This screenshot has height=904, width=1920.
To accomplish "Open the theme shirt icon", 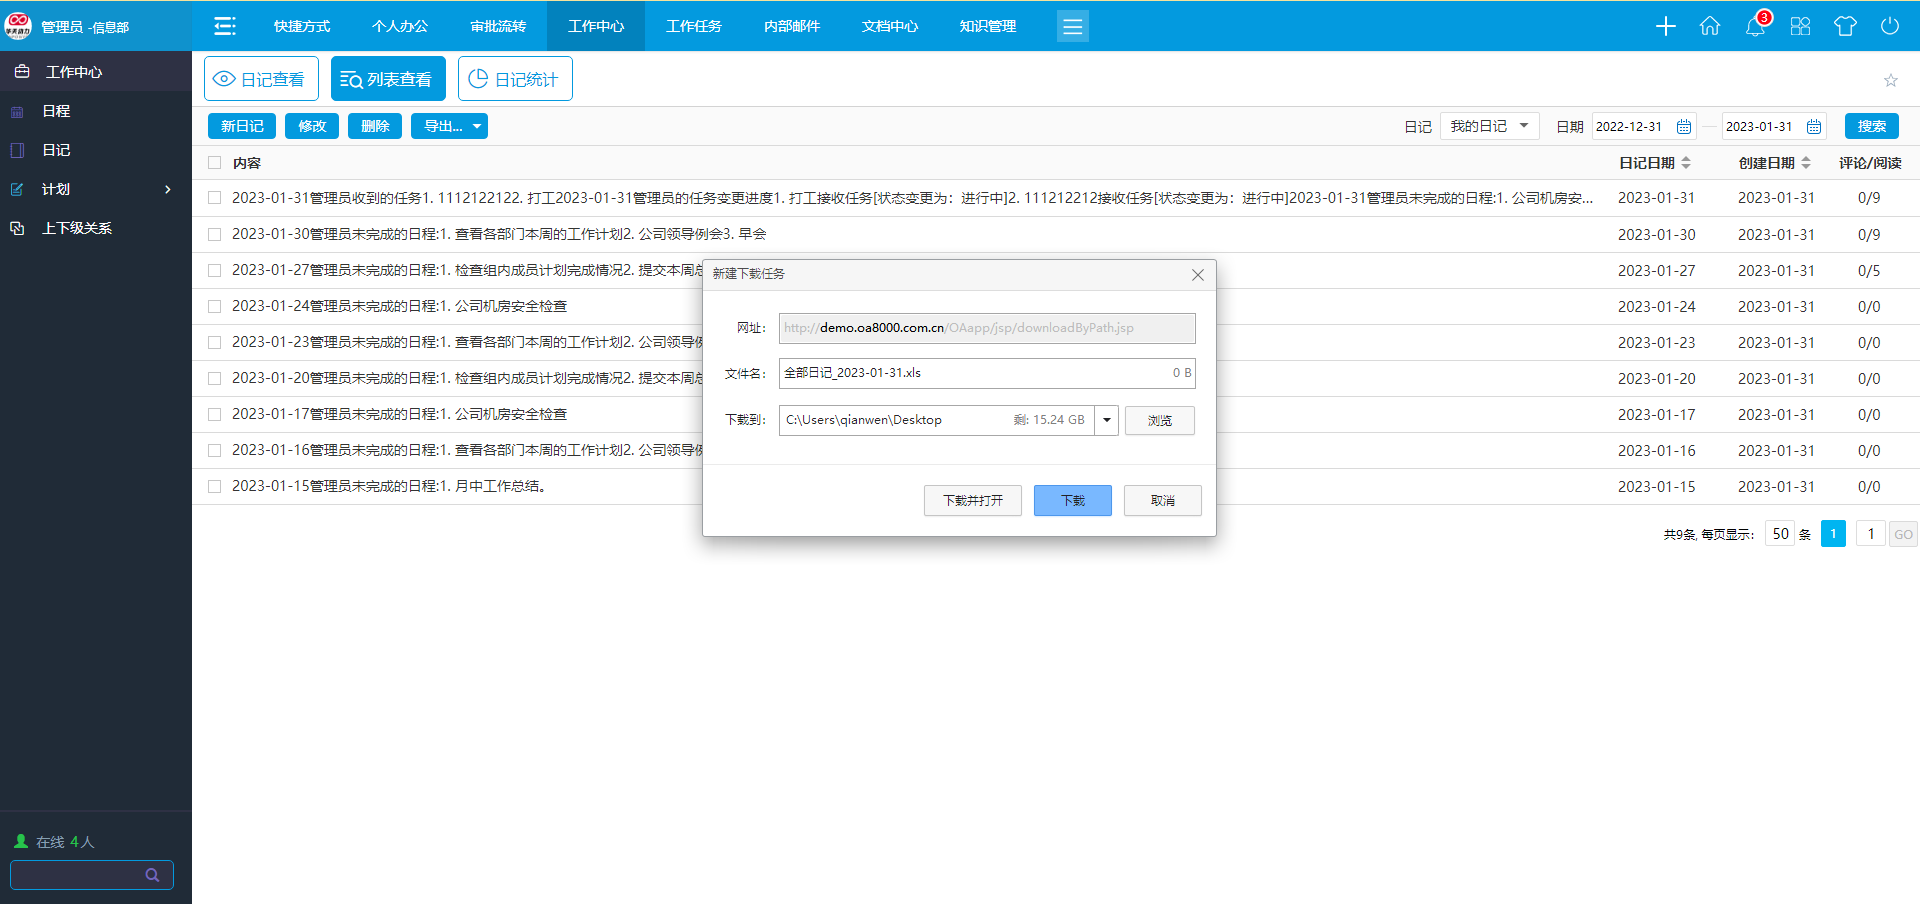I will (x=1845, y=27).
